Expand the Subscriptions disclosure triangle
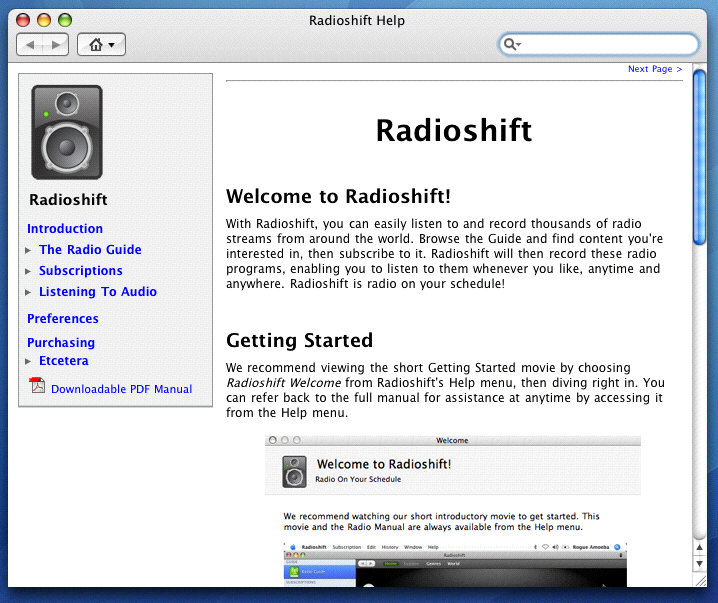The width and height of the screenshot is (718, 603). click(x=28, y=272)
